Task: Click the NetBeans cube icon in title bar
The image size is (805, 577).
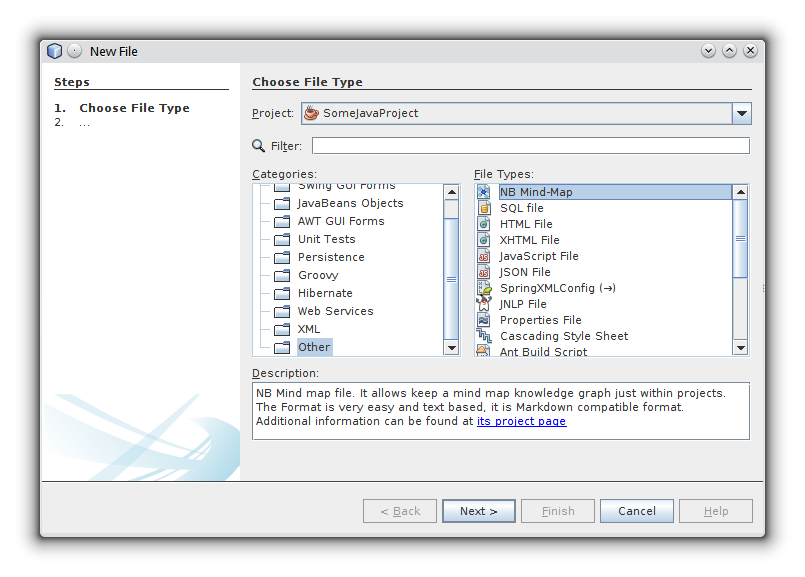Action: tap(54, 51)
